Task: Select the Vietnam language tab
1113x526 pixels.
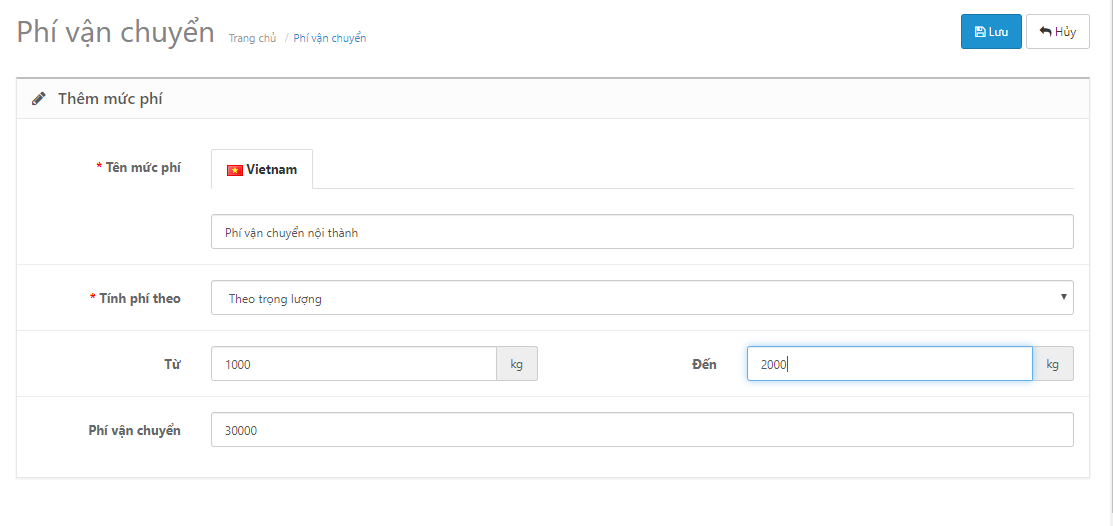Action: (x=262, y=169)
